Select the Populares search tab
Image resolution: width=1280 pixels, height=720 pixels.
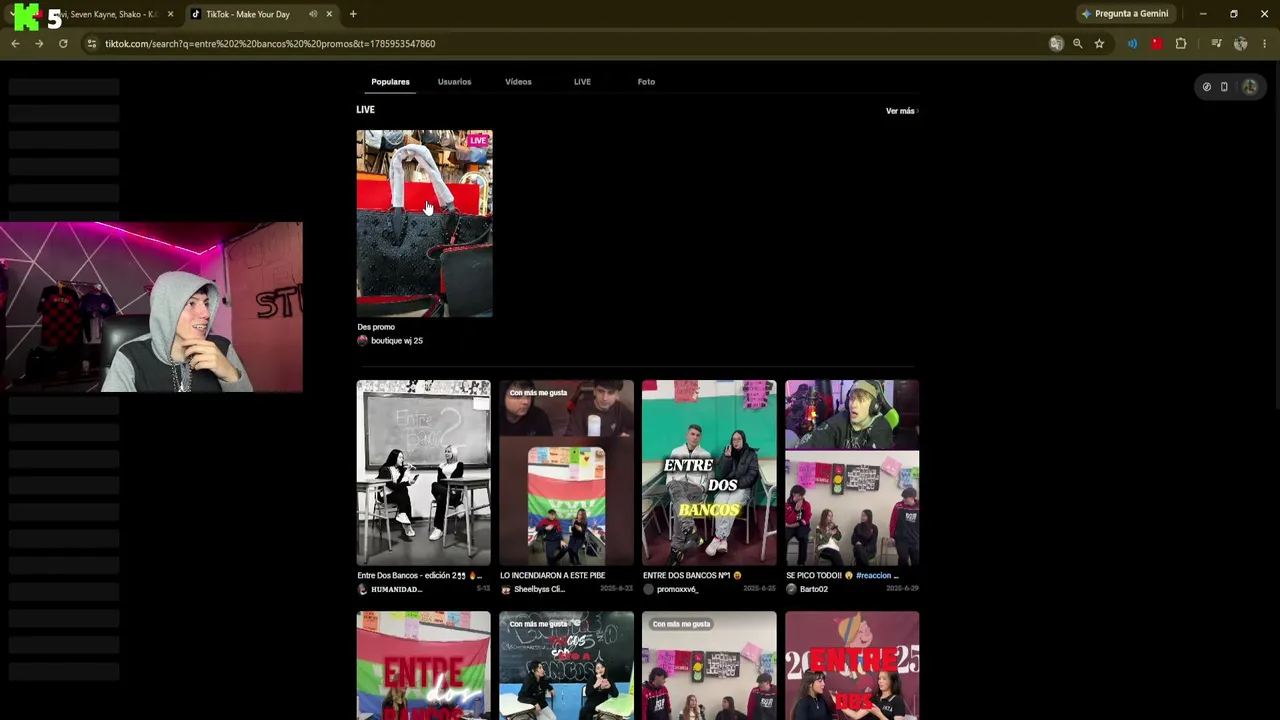point(390,82)
